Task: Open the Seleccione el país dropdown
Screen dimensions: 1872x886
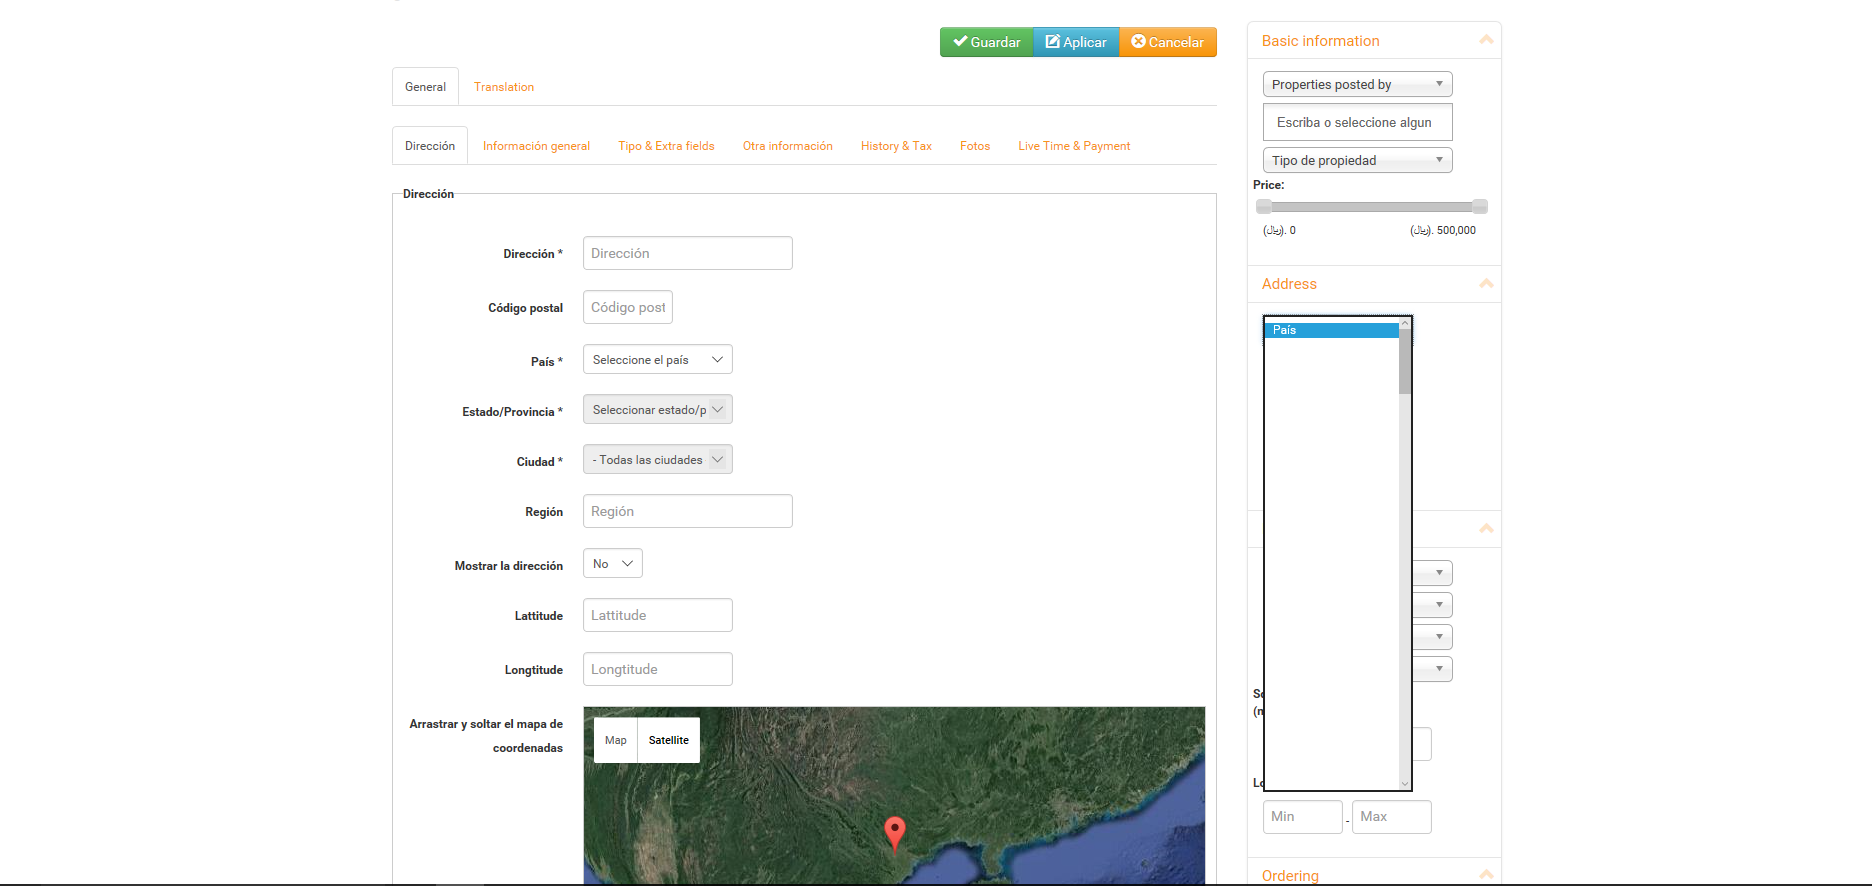Action: 658,359
